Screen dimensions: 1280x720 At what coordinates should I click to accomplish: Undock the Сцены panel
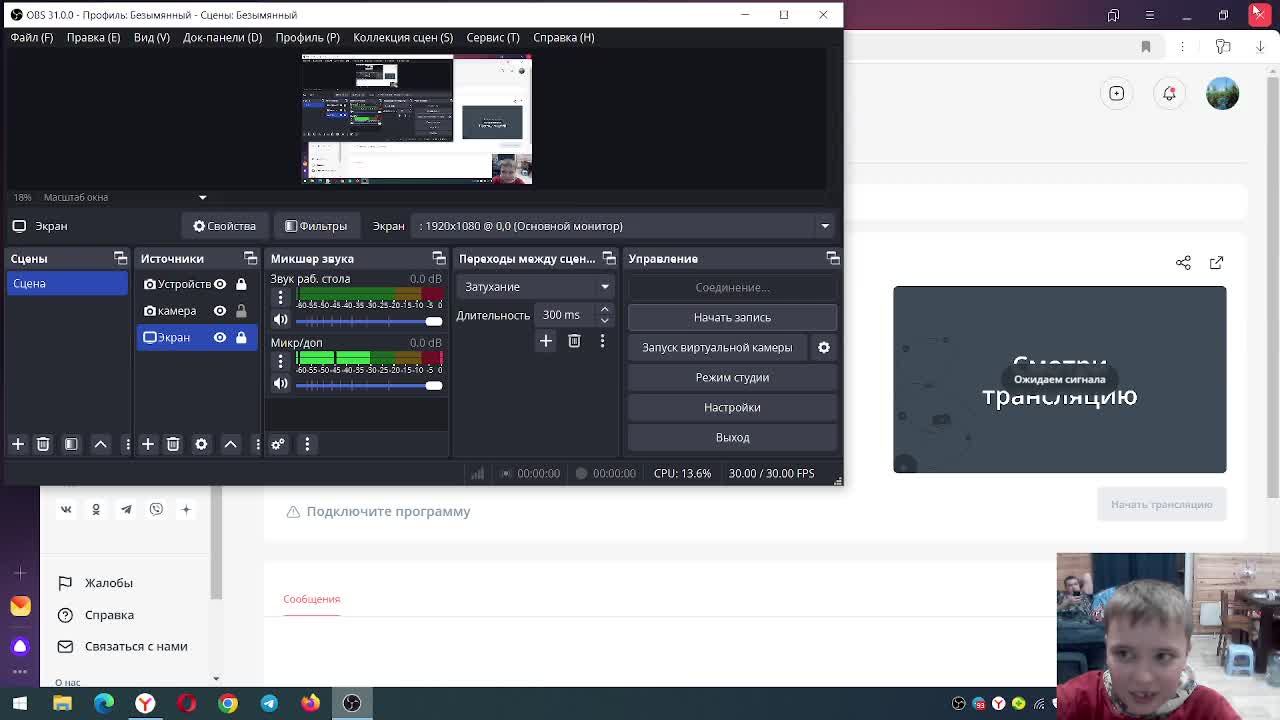pyautogui.click(x=120, y=258)
